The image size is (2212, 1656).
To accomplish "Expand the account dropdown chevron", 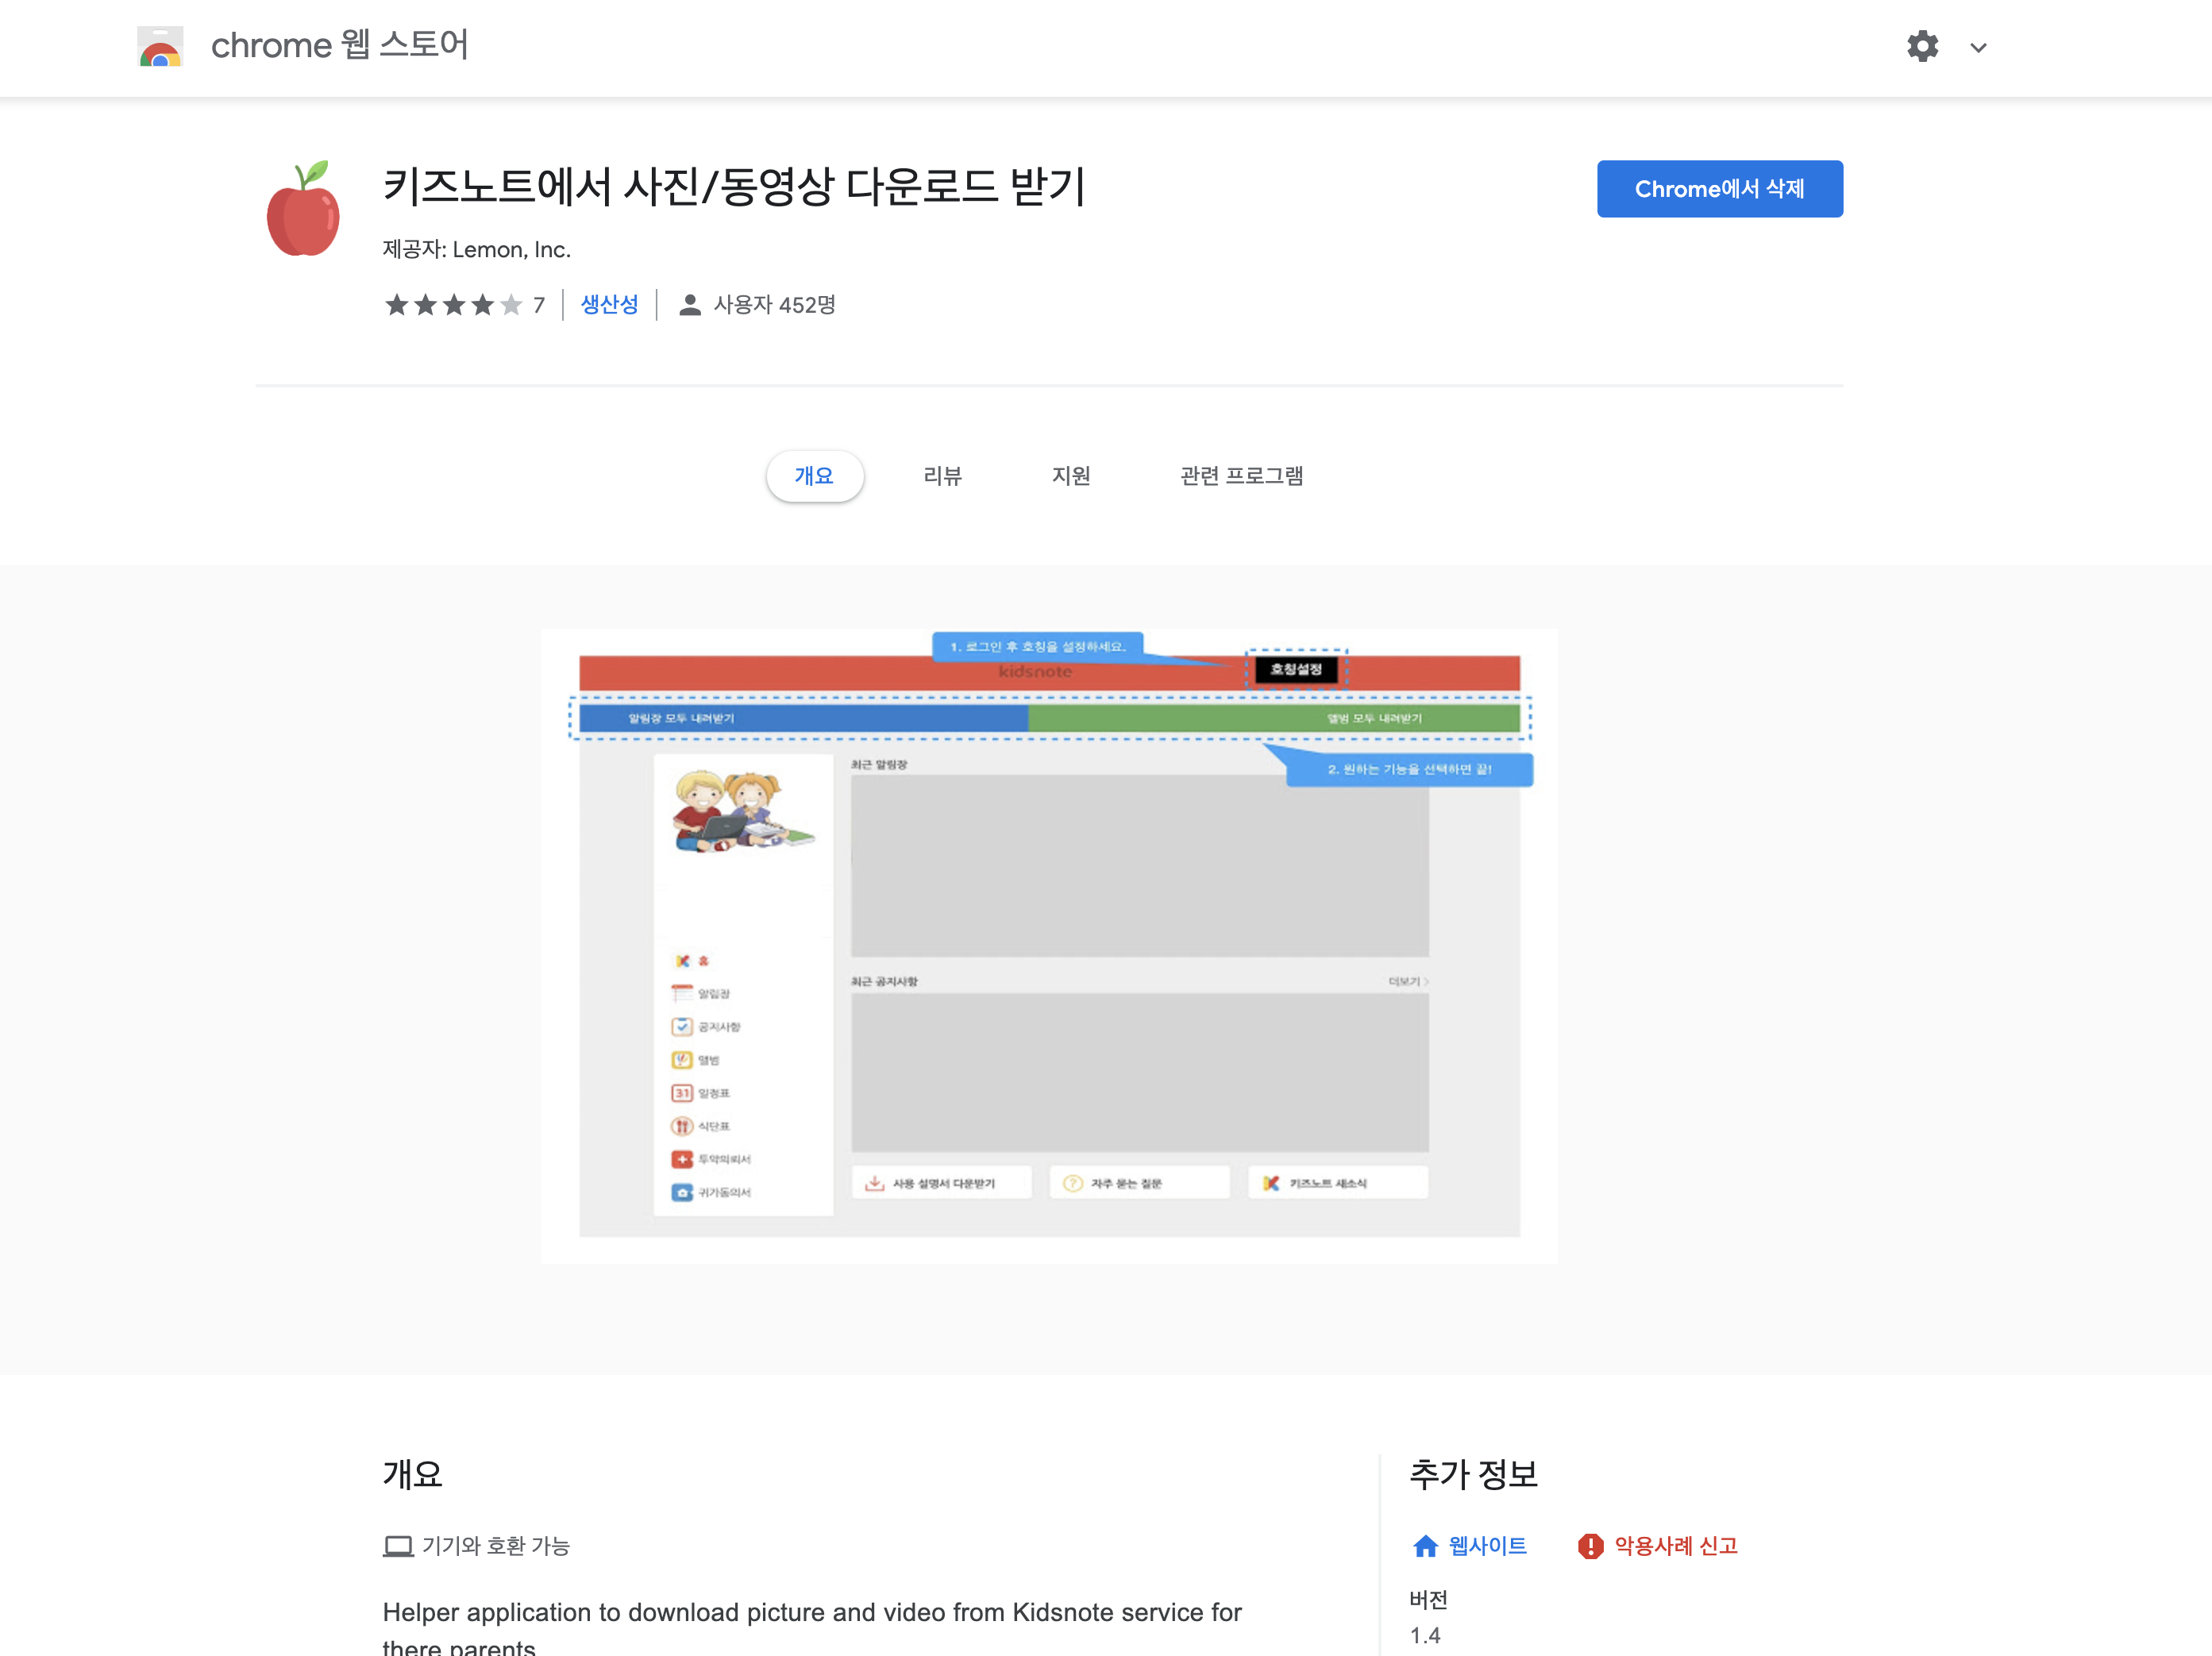I will coord(1978,48).
